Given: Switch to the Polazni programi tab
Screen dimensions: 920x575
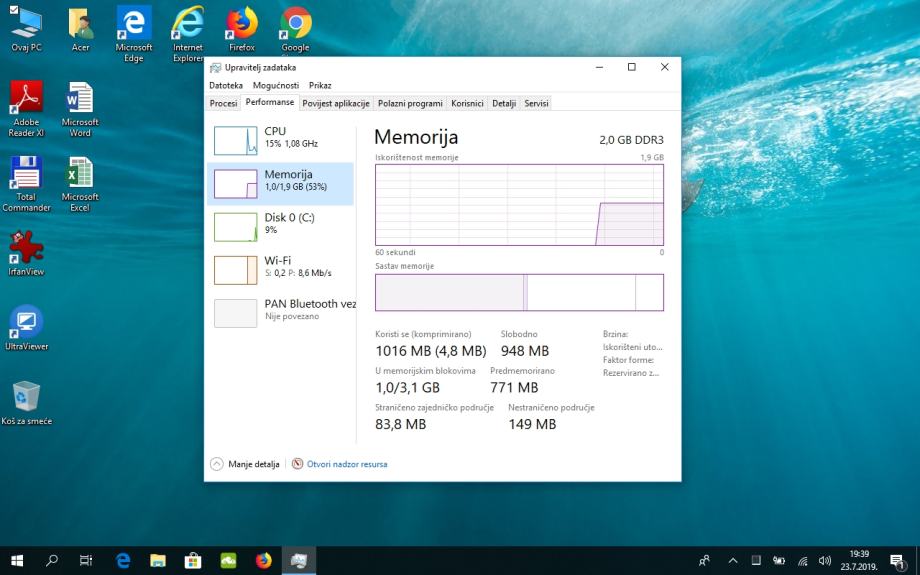Looking at the screenshot, I should pos(410,103).
